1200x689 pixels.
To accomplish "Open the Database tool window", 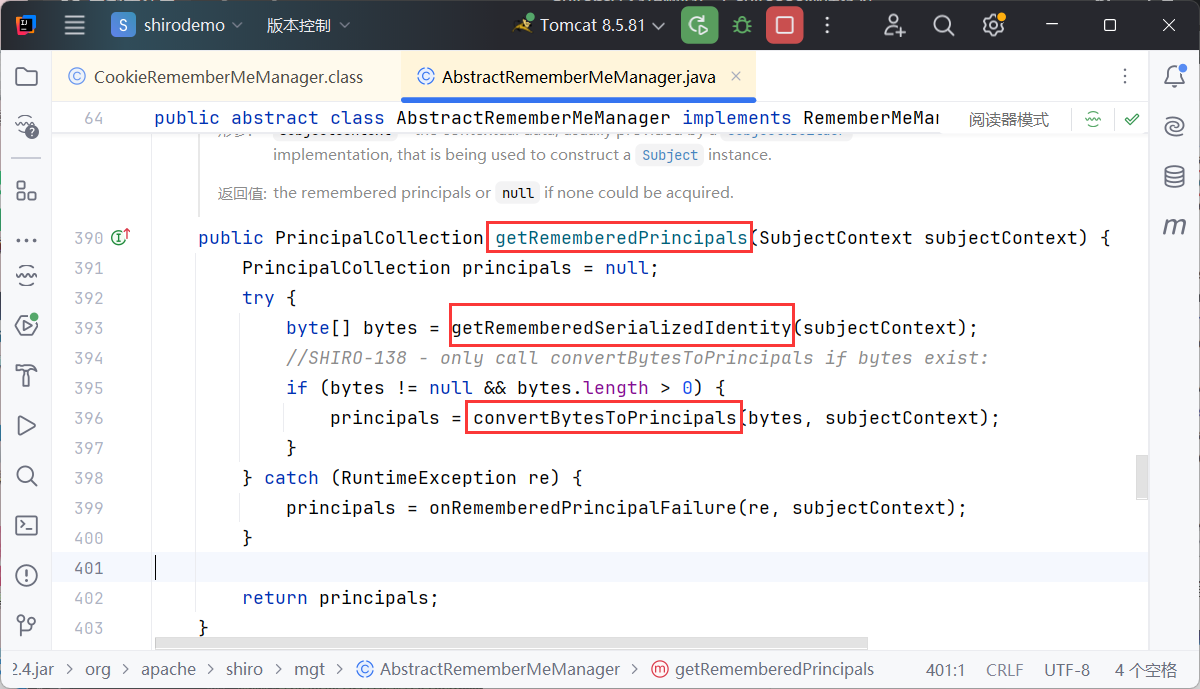I will point(1174,177).
